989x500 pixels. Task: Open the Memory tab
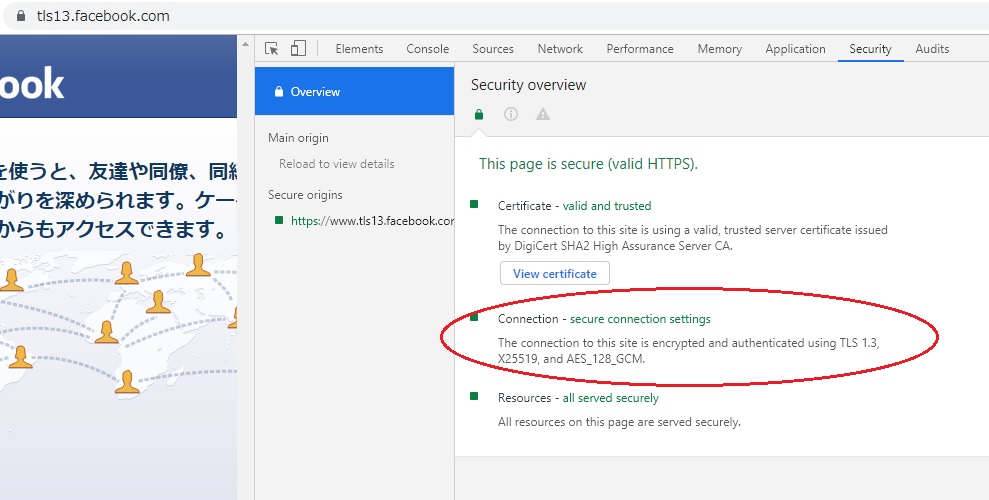pos(720,49)
